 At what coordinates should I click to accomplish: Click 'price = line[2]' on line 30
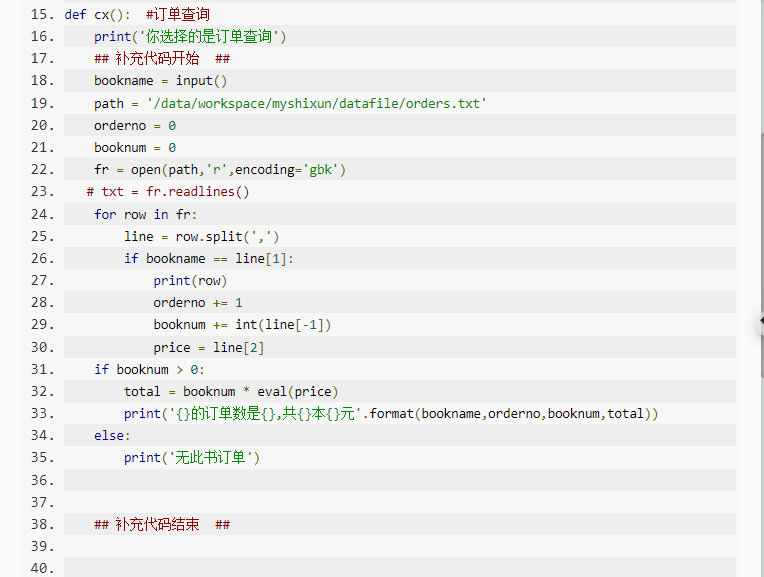click(x=209, y=347)
